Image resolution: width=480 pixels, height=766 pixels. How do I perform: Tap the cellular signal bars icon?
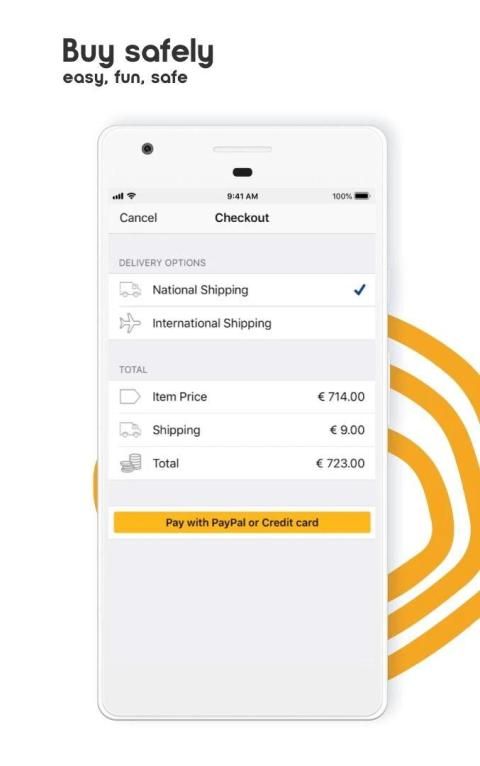118,196
